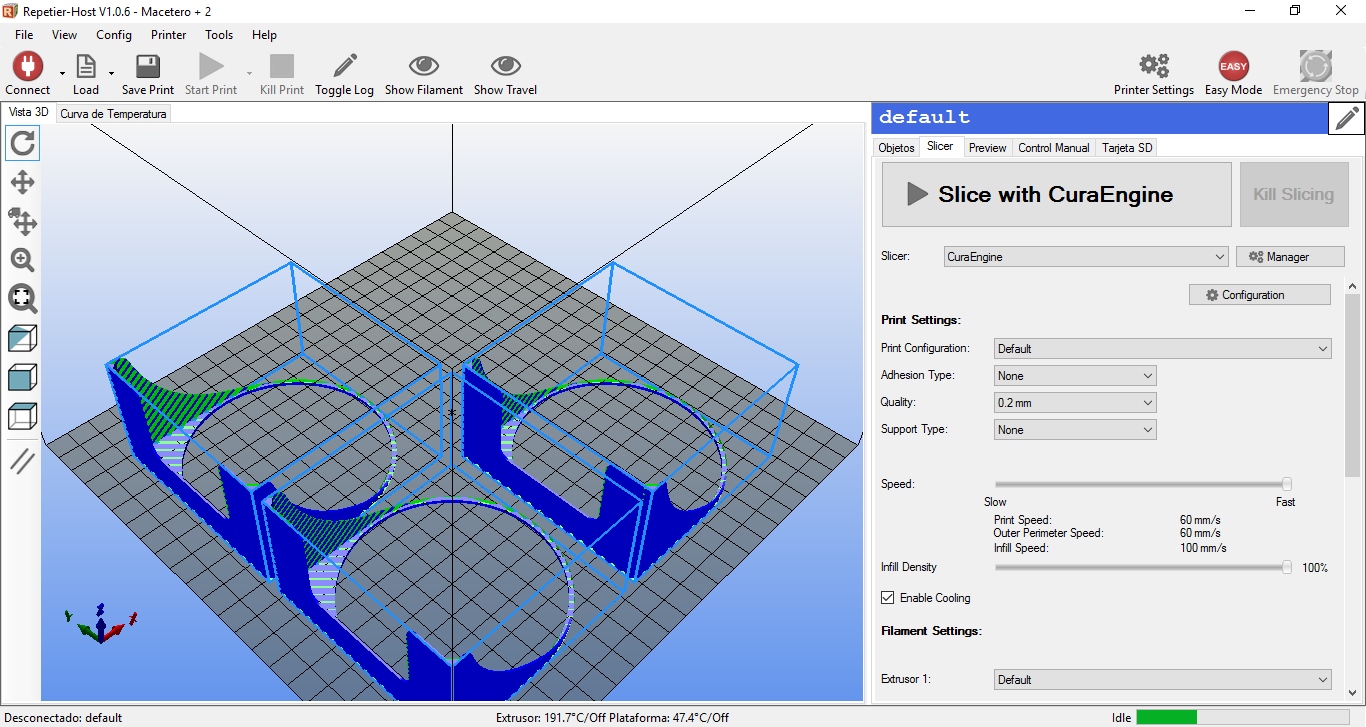Select the Slicer tab

[x=940, y=146]
